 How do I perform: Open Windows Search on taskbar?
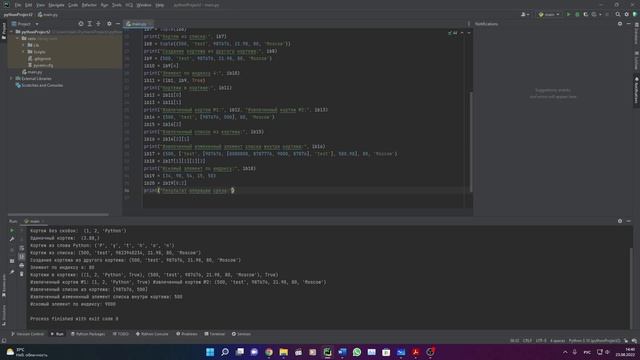click(x=224, y=352)
